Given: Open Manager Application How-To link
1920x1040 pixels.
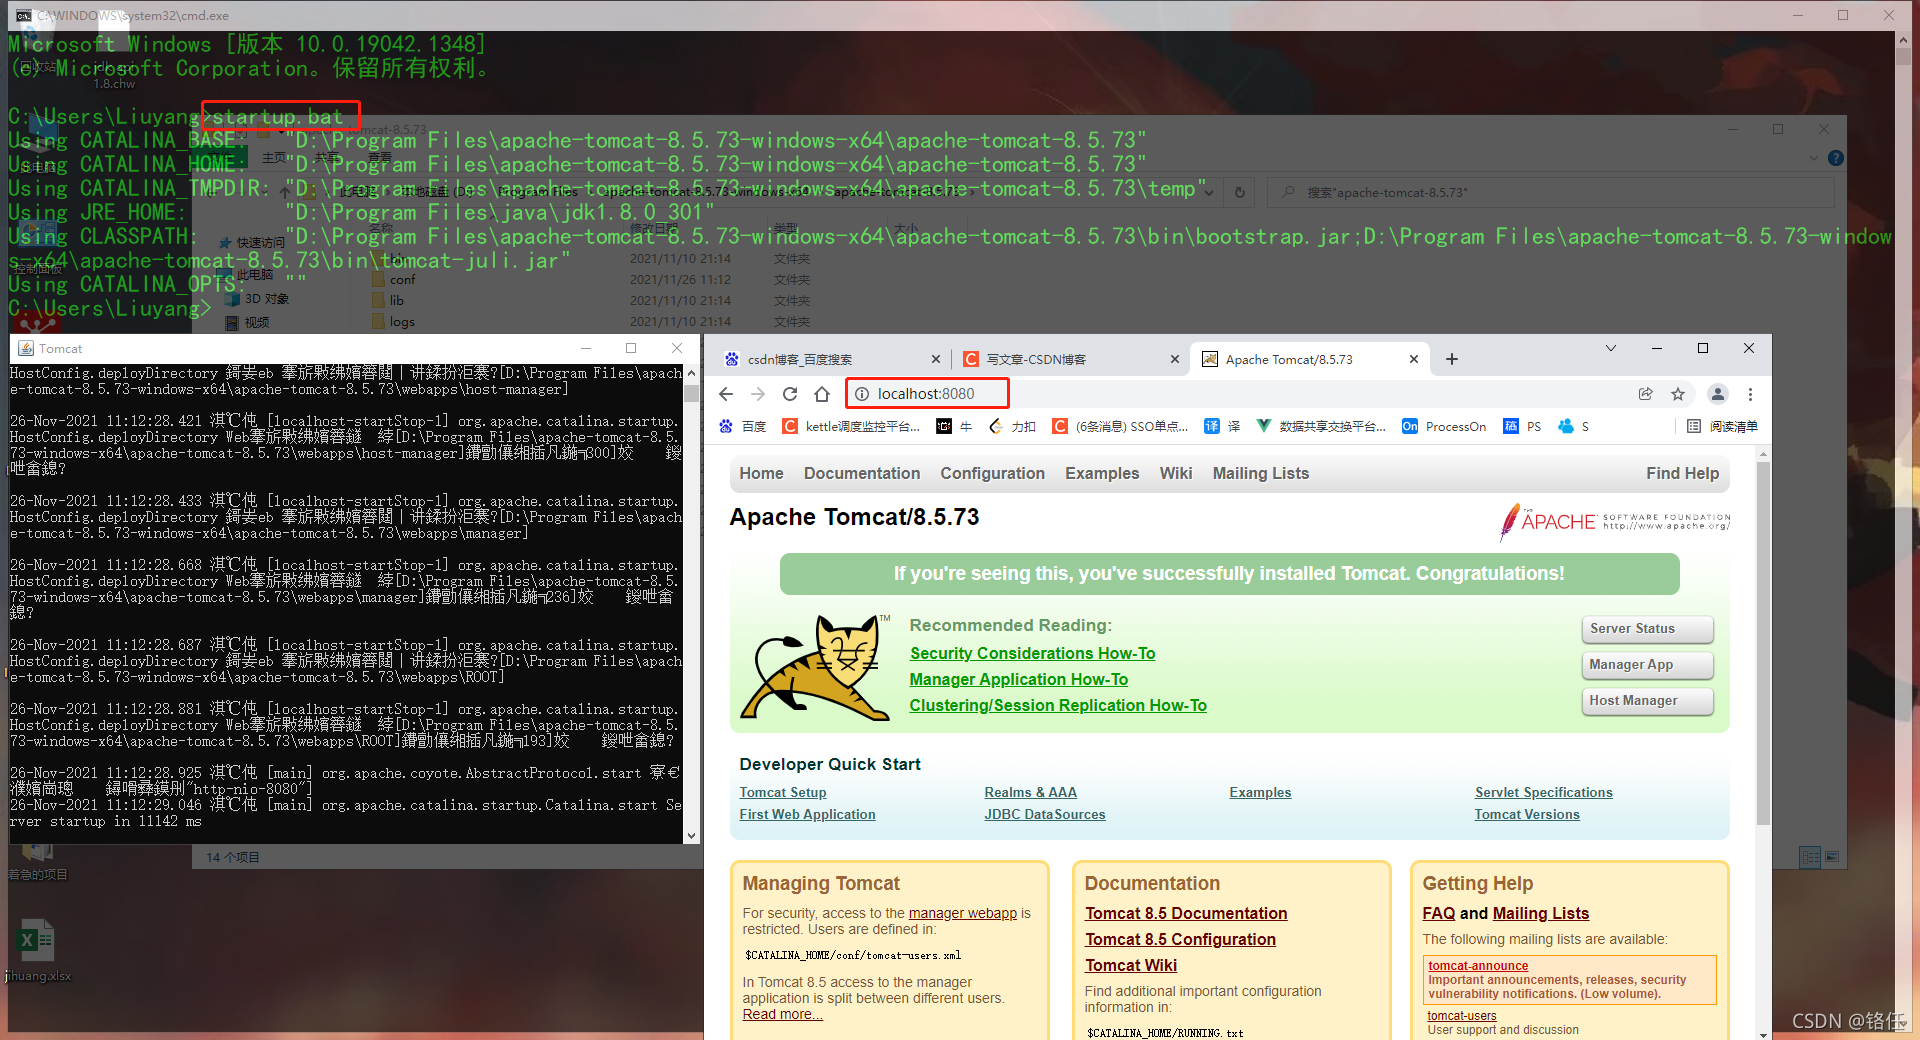Looking at the screenshot, I should pyautogui.click(x=1018, y=679).
